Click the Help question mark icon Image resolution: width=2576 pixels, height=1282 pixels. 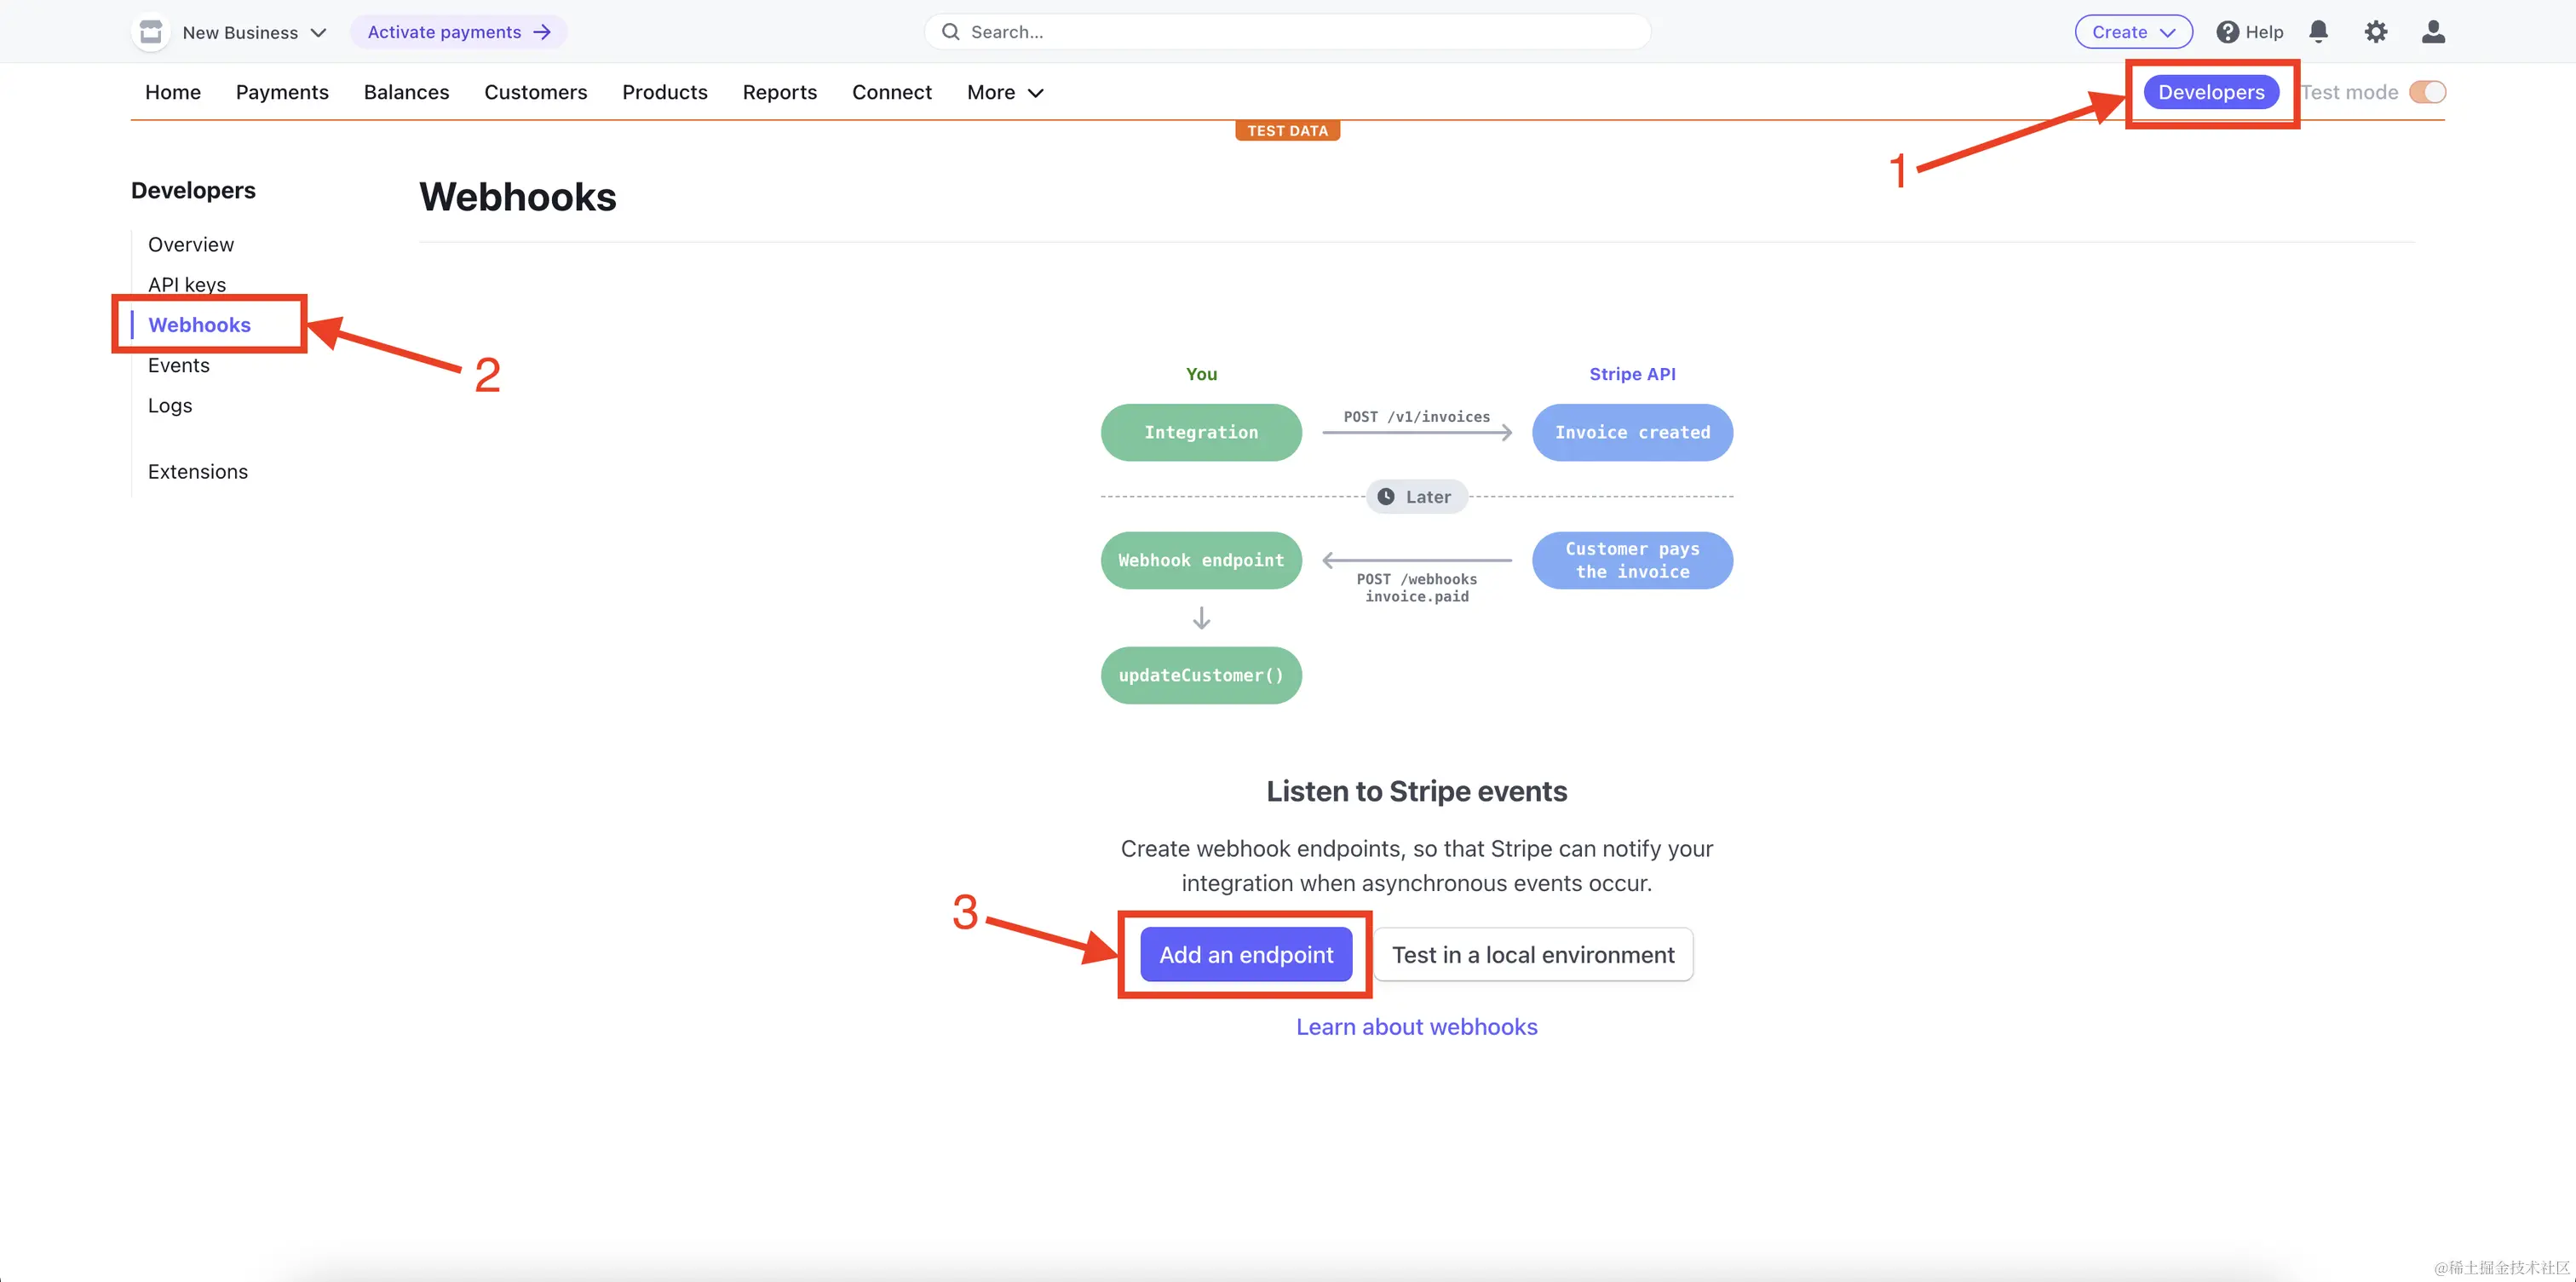point(2227,32)
